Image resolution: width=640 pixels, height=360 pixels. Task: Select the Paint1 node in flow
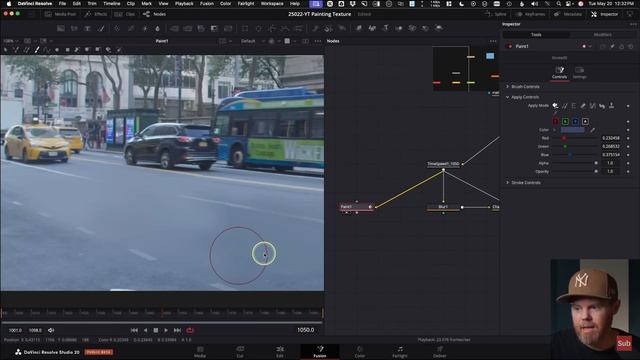356,207
